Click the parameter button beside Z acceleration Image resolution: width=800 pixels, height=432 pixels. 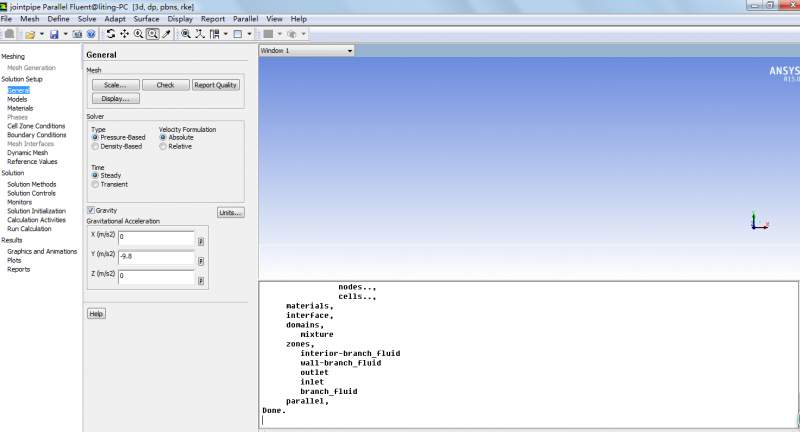pos(201,281)
